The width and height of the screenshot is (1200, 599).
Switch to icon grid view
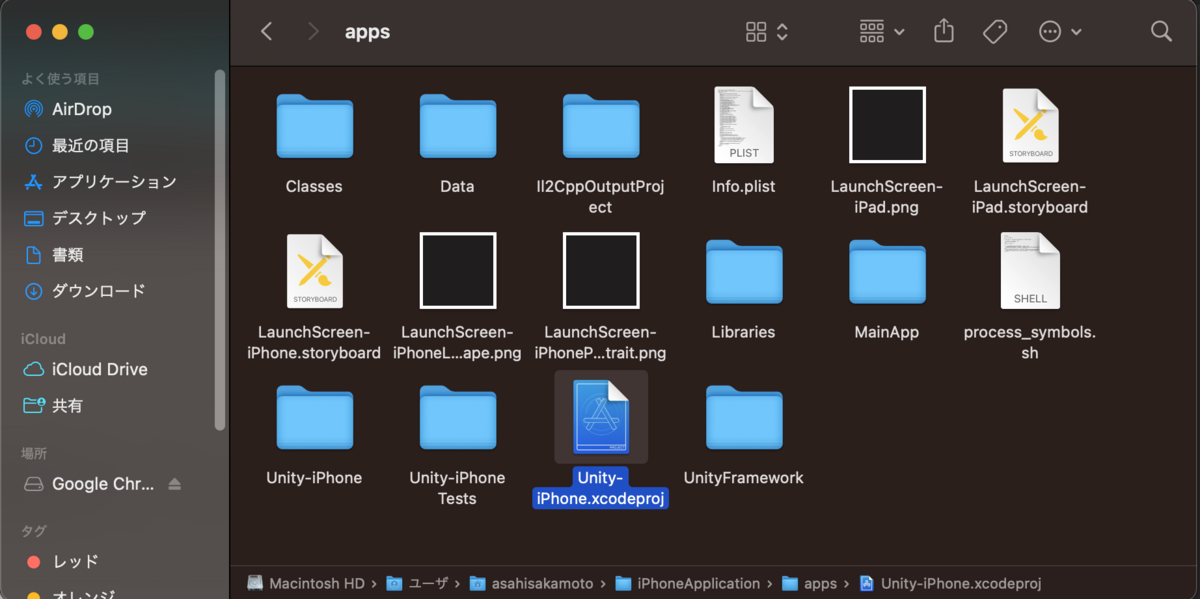click(757, 31)
